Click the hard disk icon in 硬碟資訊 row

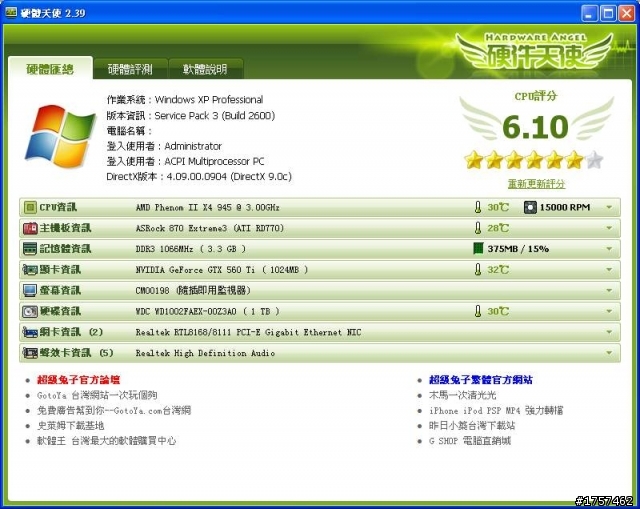[30, 311]
